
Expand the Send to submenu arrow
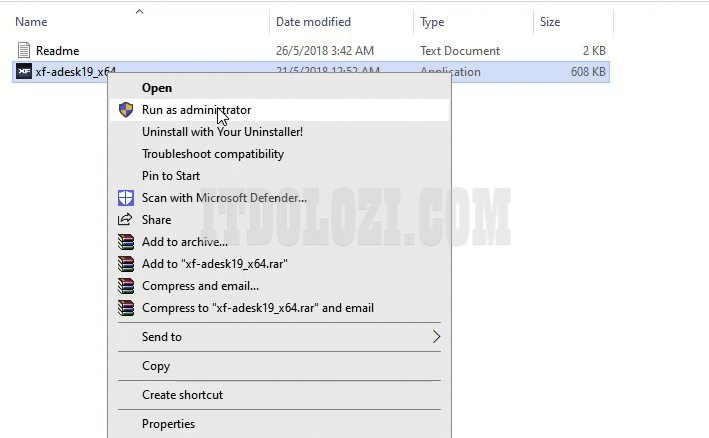click(x=436, y=337)
